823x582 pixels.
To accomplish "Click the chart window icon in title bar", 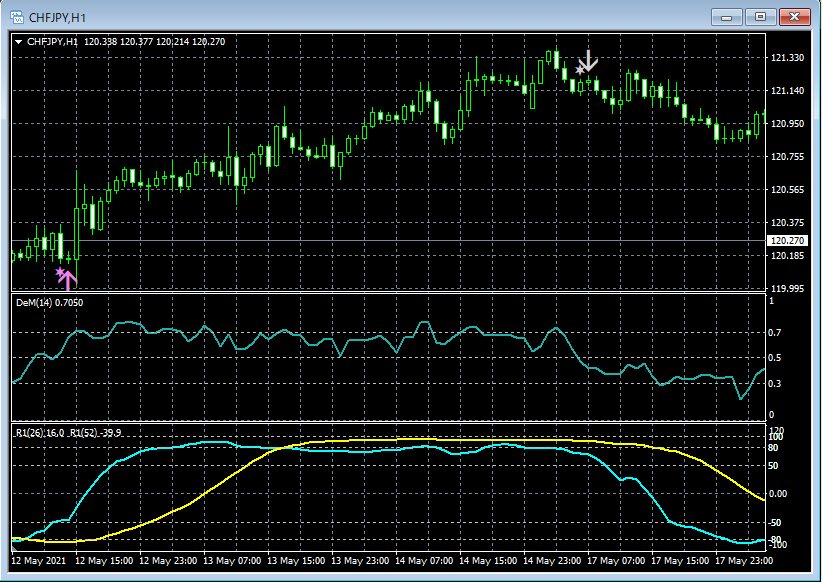I will tap(16, 16).
